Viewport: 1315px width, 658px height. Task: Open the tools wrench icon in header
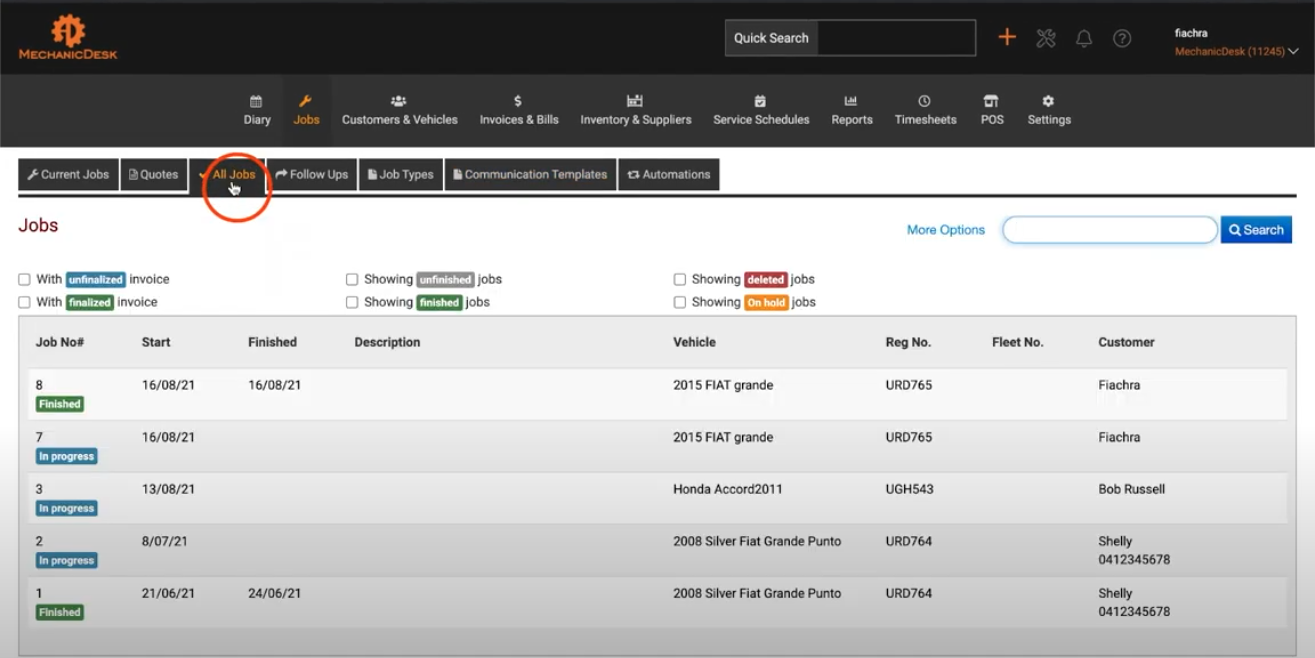1046,38
